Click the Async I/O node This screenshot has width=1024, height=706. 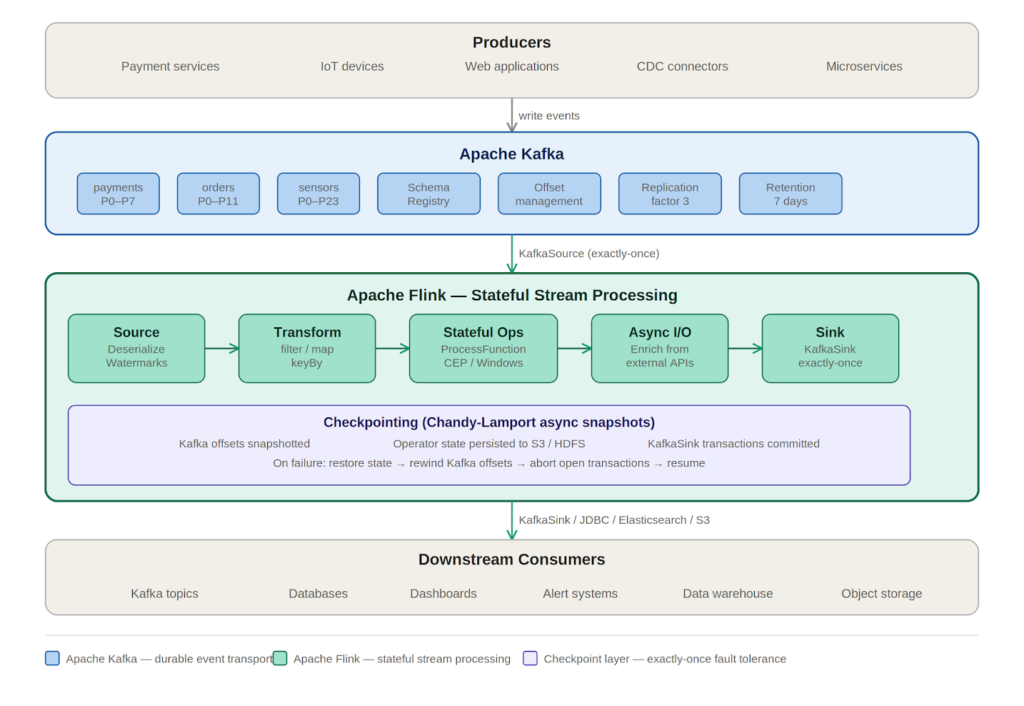(660, 348)
